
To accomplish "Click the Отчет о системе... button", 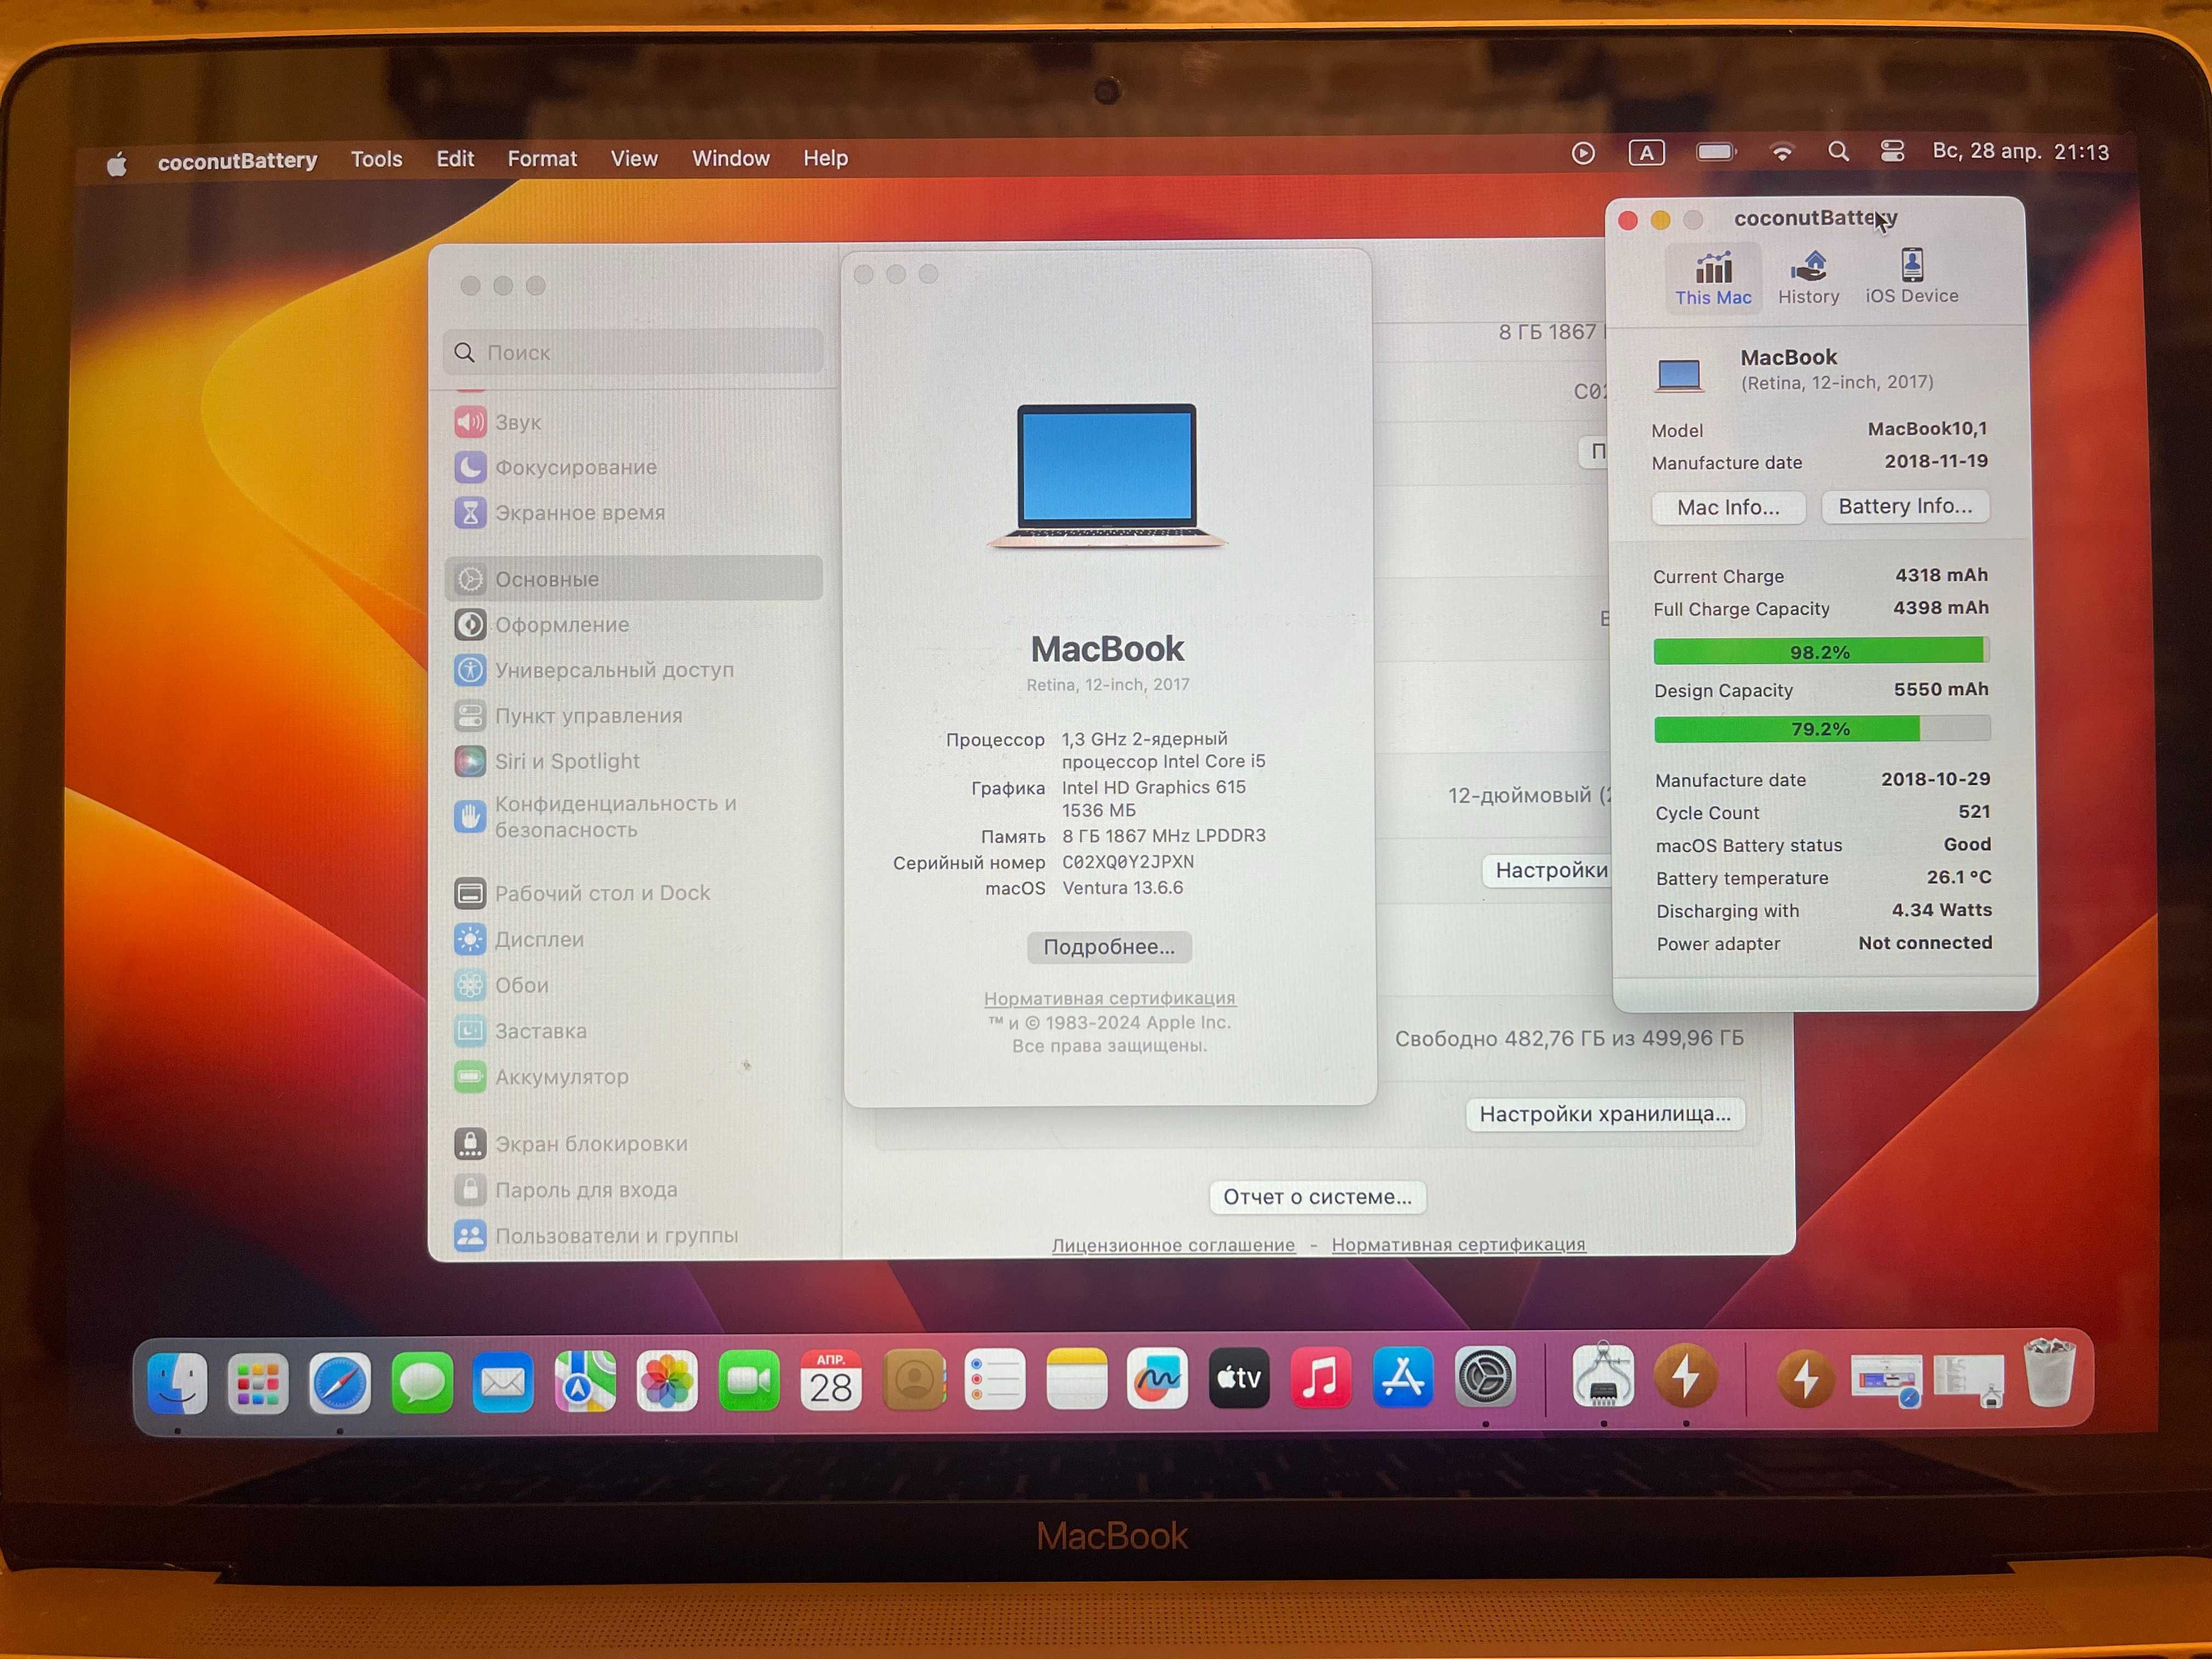I will click(x=1317, y=1197).
